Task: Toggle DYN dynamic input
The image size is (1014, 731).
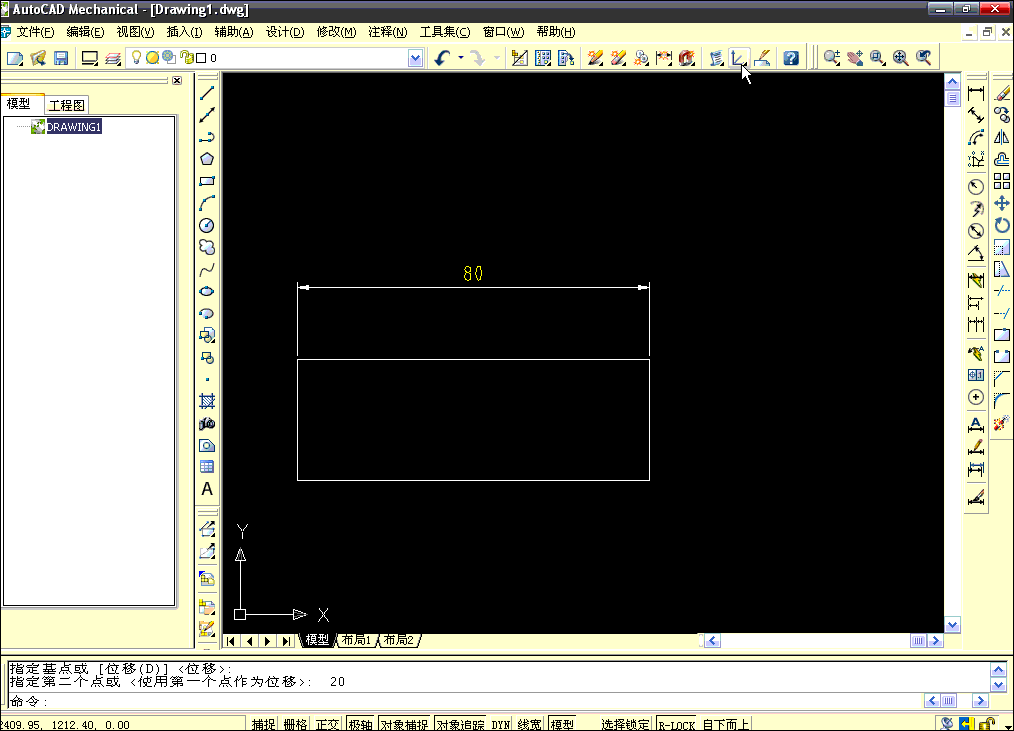Action: coord(501,725)
